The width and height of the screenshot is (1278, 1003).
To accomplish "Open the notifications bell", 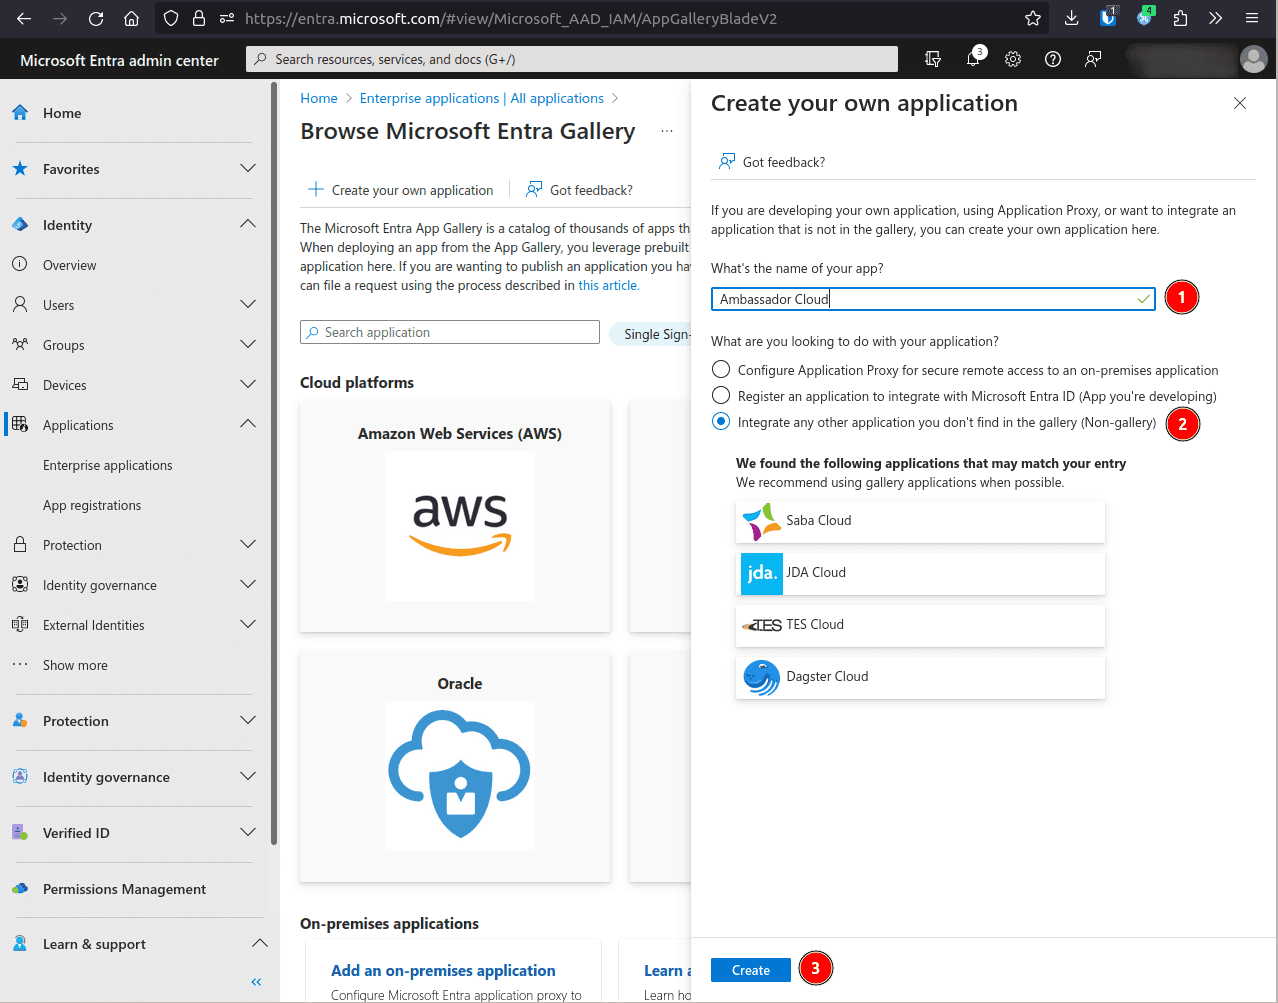I will coord(974,59).
